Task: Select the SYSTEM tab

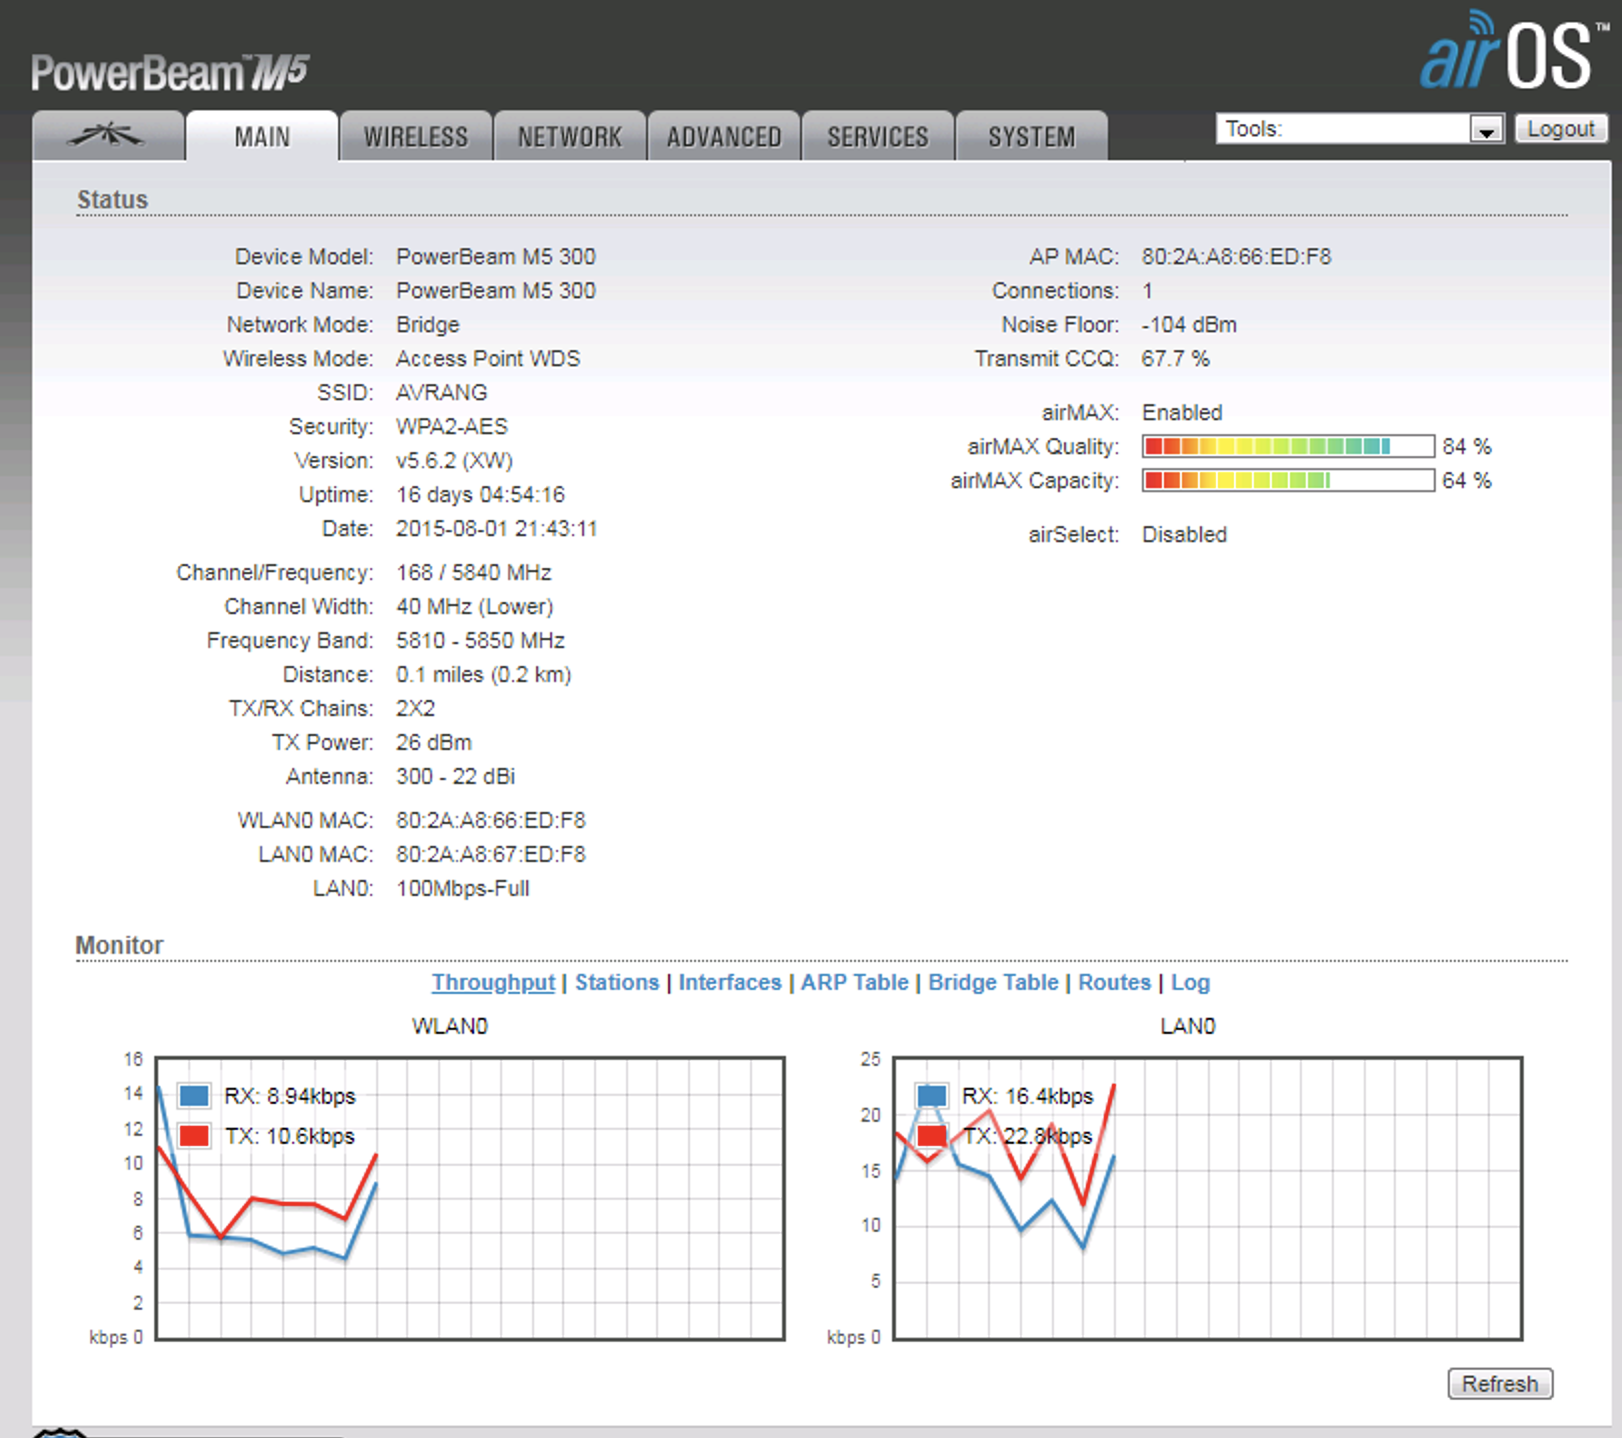Action: (x=1032, y=136)
